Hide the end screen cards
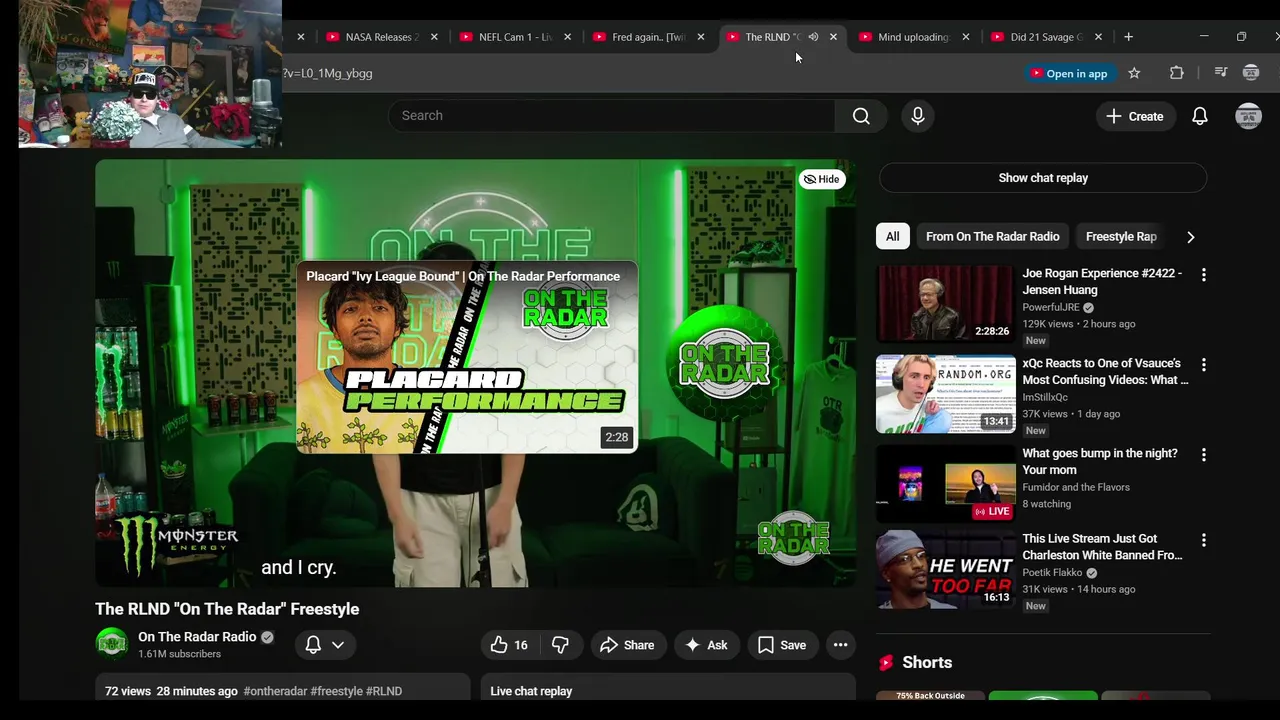The image size is (1280, 720). click(x=822, y=179)
